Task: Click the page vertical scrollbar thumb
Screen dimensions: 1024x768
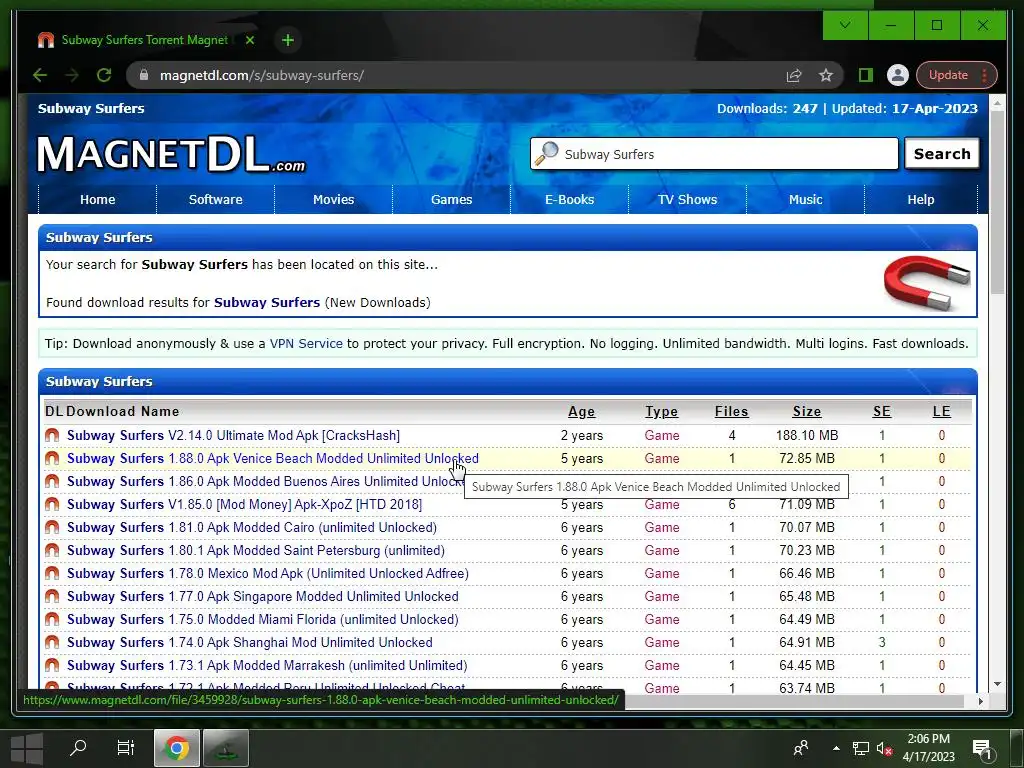Action: (x=997, y=202)
